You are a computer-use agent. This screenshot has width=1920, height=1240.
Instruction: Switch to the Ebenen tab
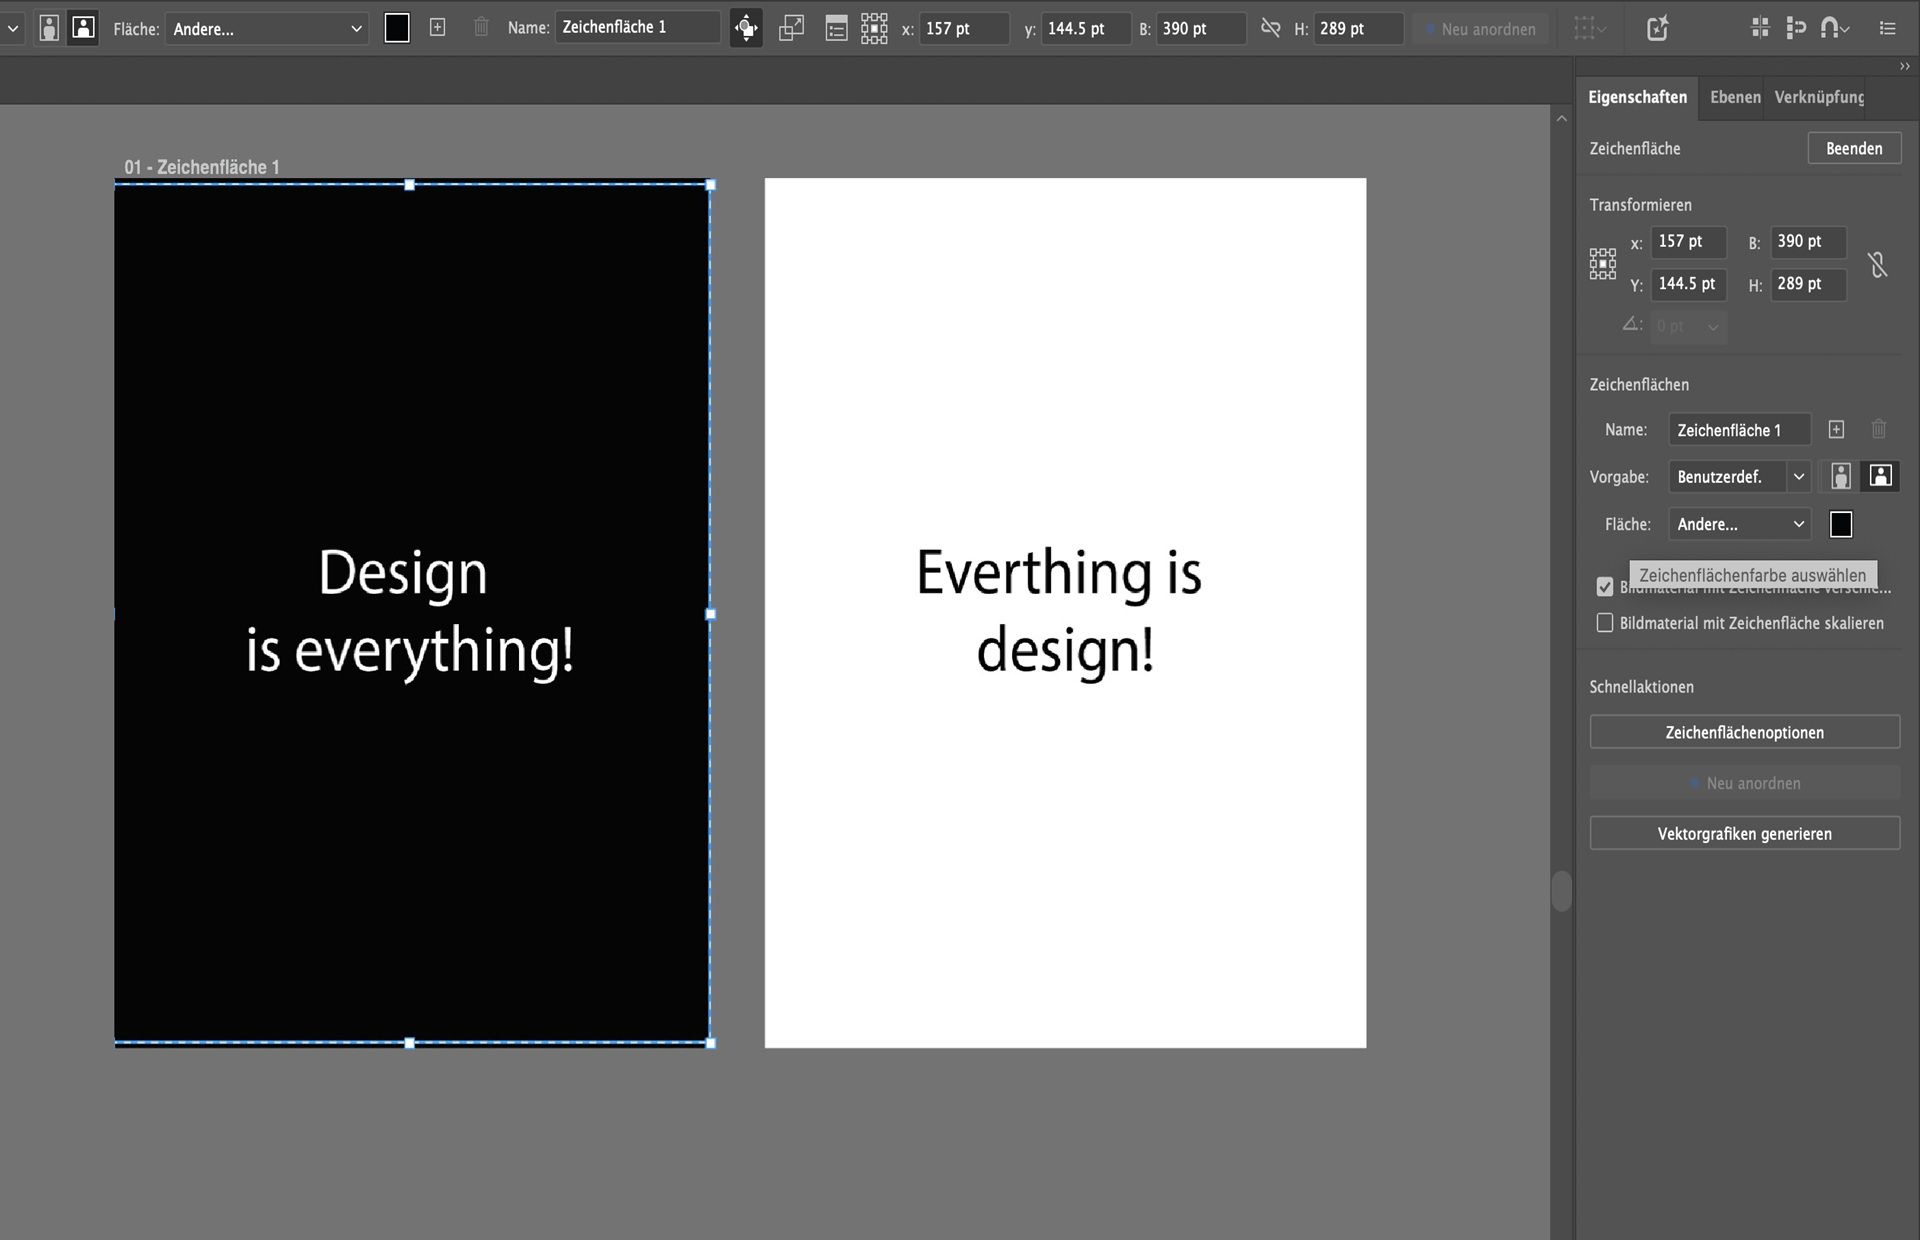(x=1734, y=97)
